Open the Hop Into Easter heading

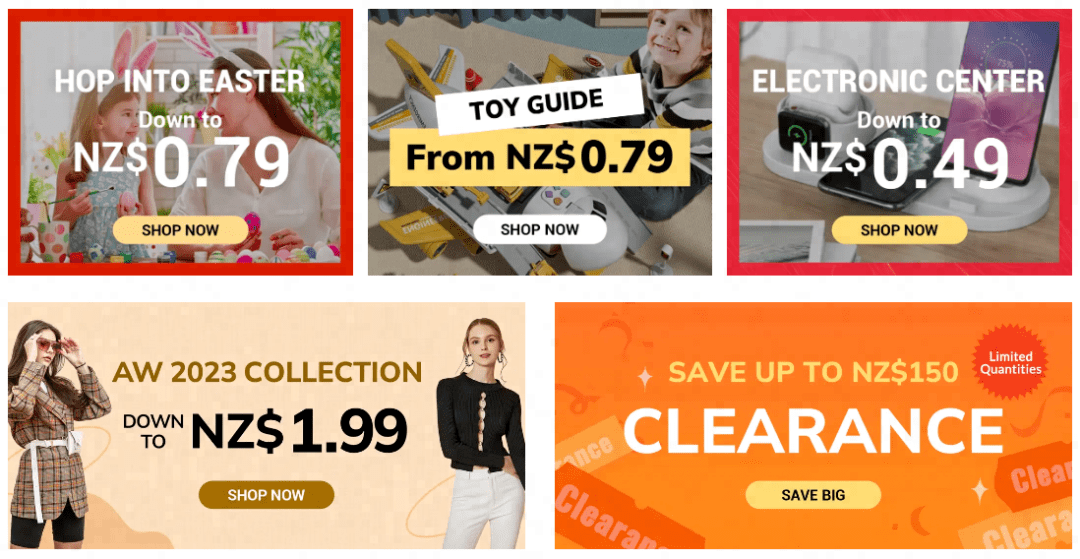pos(180,81)
